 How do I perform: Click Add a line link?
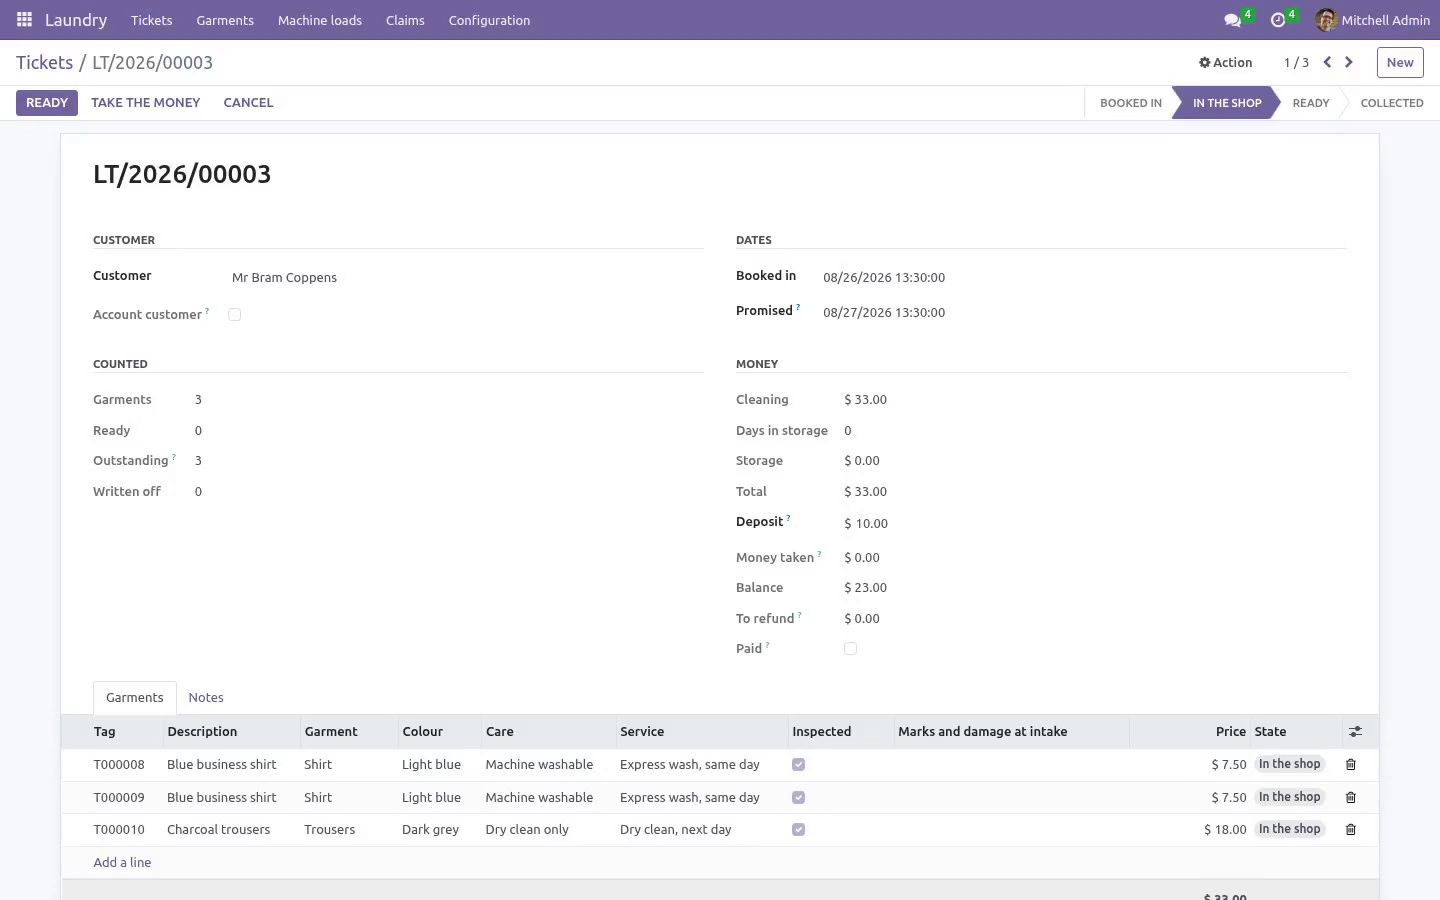point(122,863)
